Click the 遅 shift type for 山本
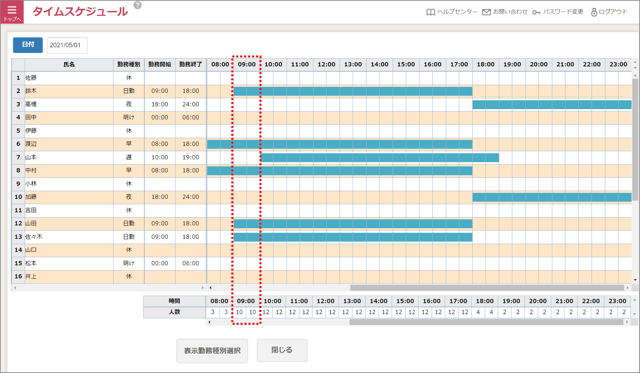640x373 pixels. 129,157
